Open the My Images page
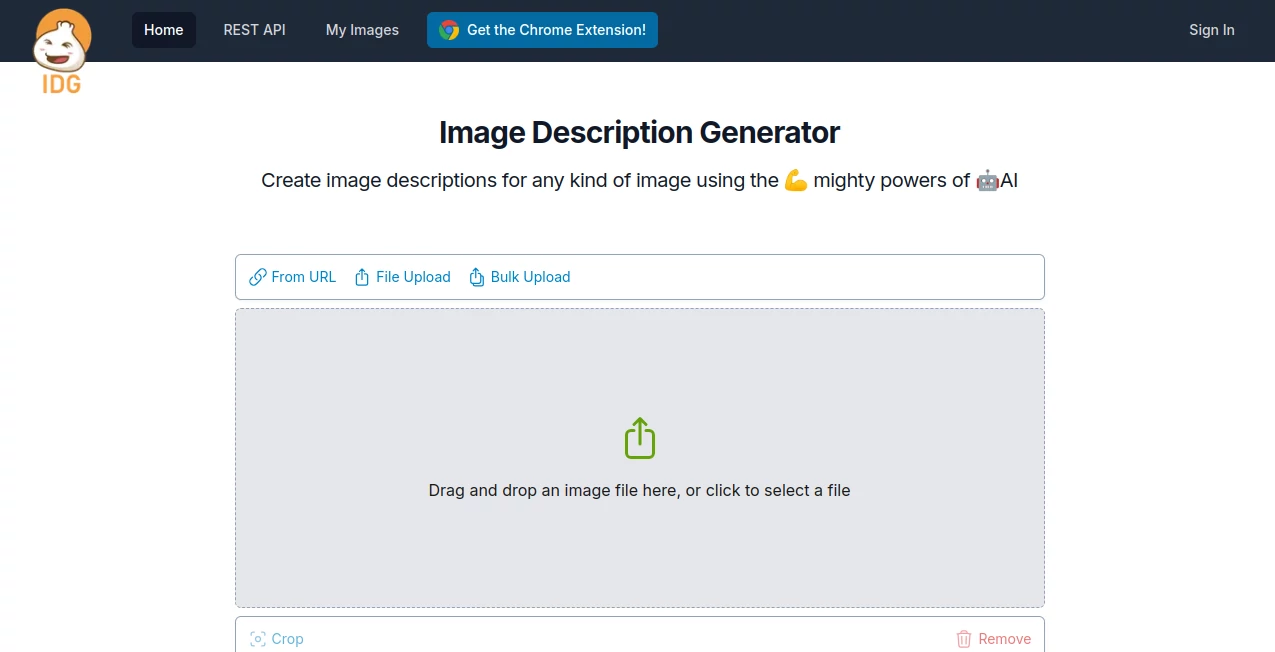Screen dimensions: 1275x652 (x=362, y=30)
